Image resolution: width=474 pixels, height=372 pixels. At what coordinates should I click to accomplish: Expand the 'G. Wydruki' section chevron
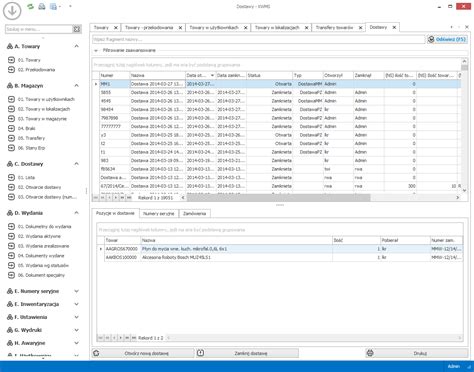click(x=77, y=330)
